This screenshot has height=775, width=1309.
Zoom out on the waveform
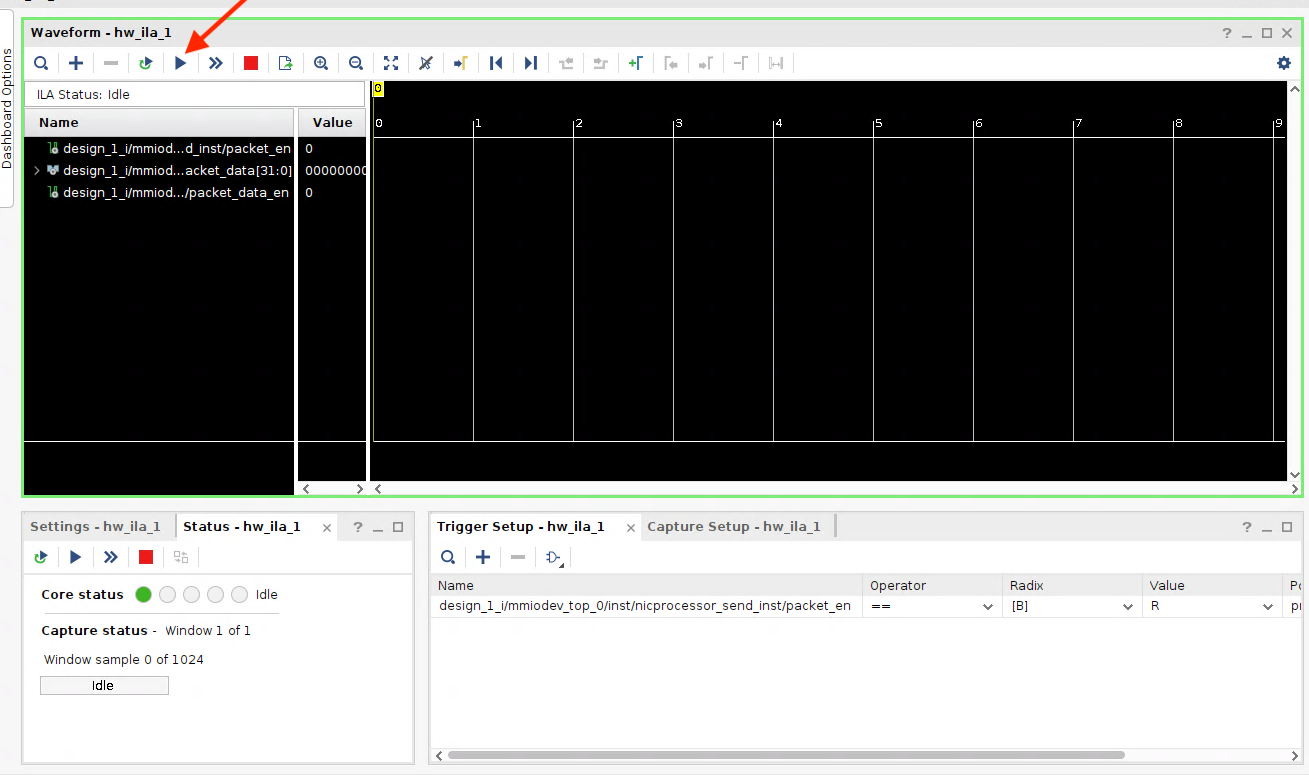[x=356, y=63]
